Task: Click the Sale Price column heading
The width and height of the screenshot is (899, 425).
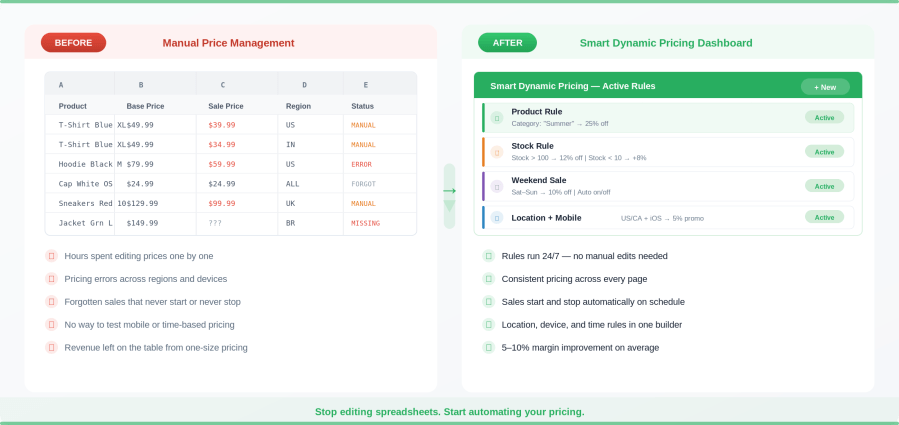Action: coord(226,106)
